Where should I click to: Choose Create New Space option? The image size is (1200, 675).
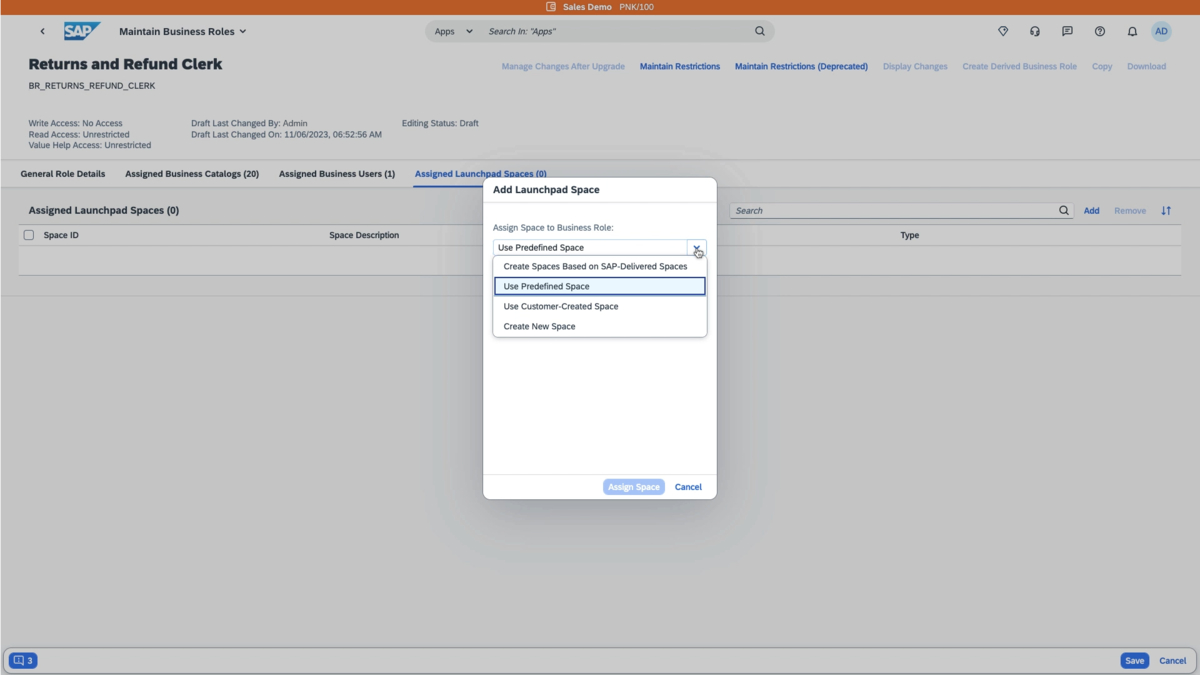tap(538, 326)
